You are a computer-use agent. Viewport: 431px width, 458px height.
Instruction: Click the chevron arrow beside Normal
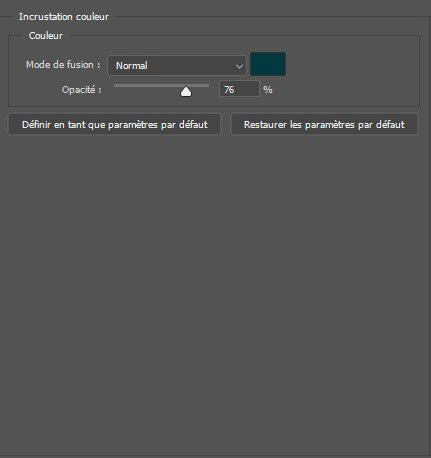(x=239, y=66)
